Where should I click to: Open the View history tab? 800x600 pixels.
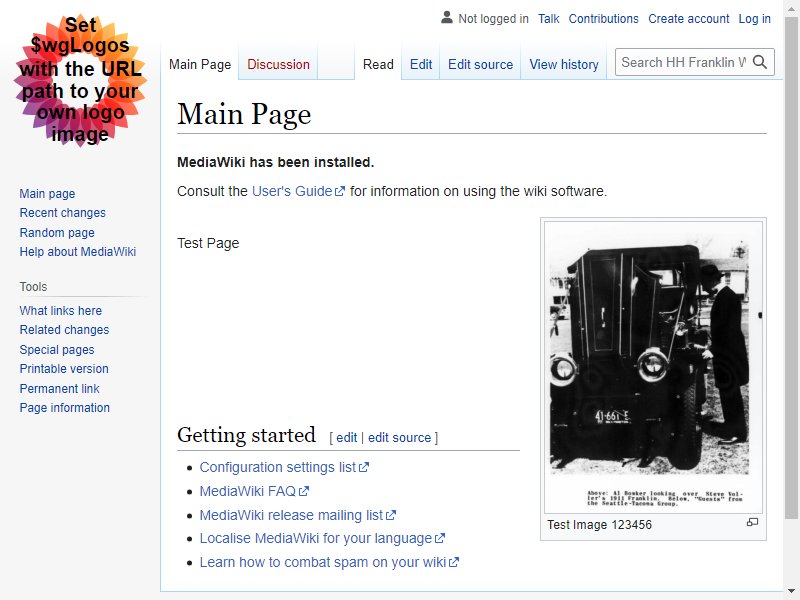click(564, 64)
